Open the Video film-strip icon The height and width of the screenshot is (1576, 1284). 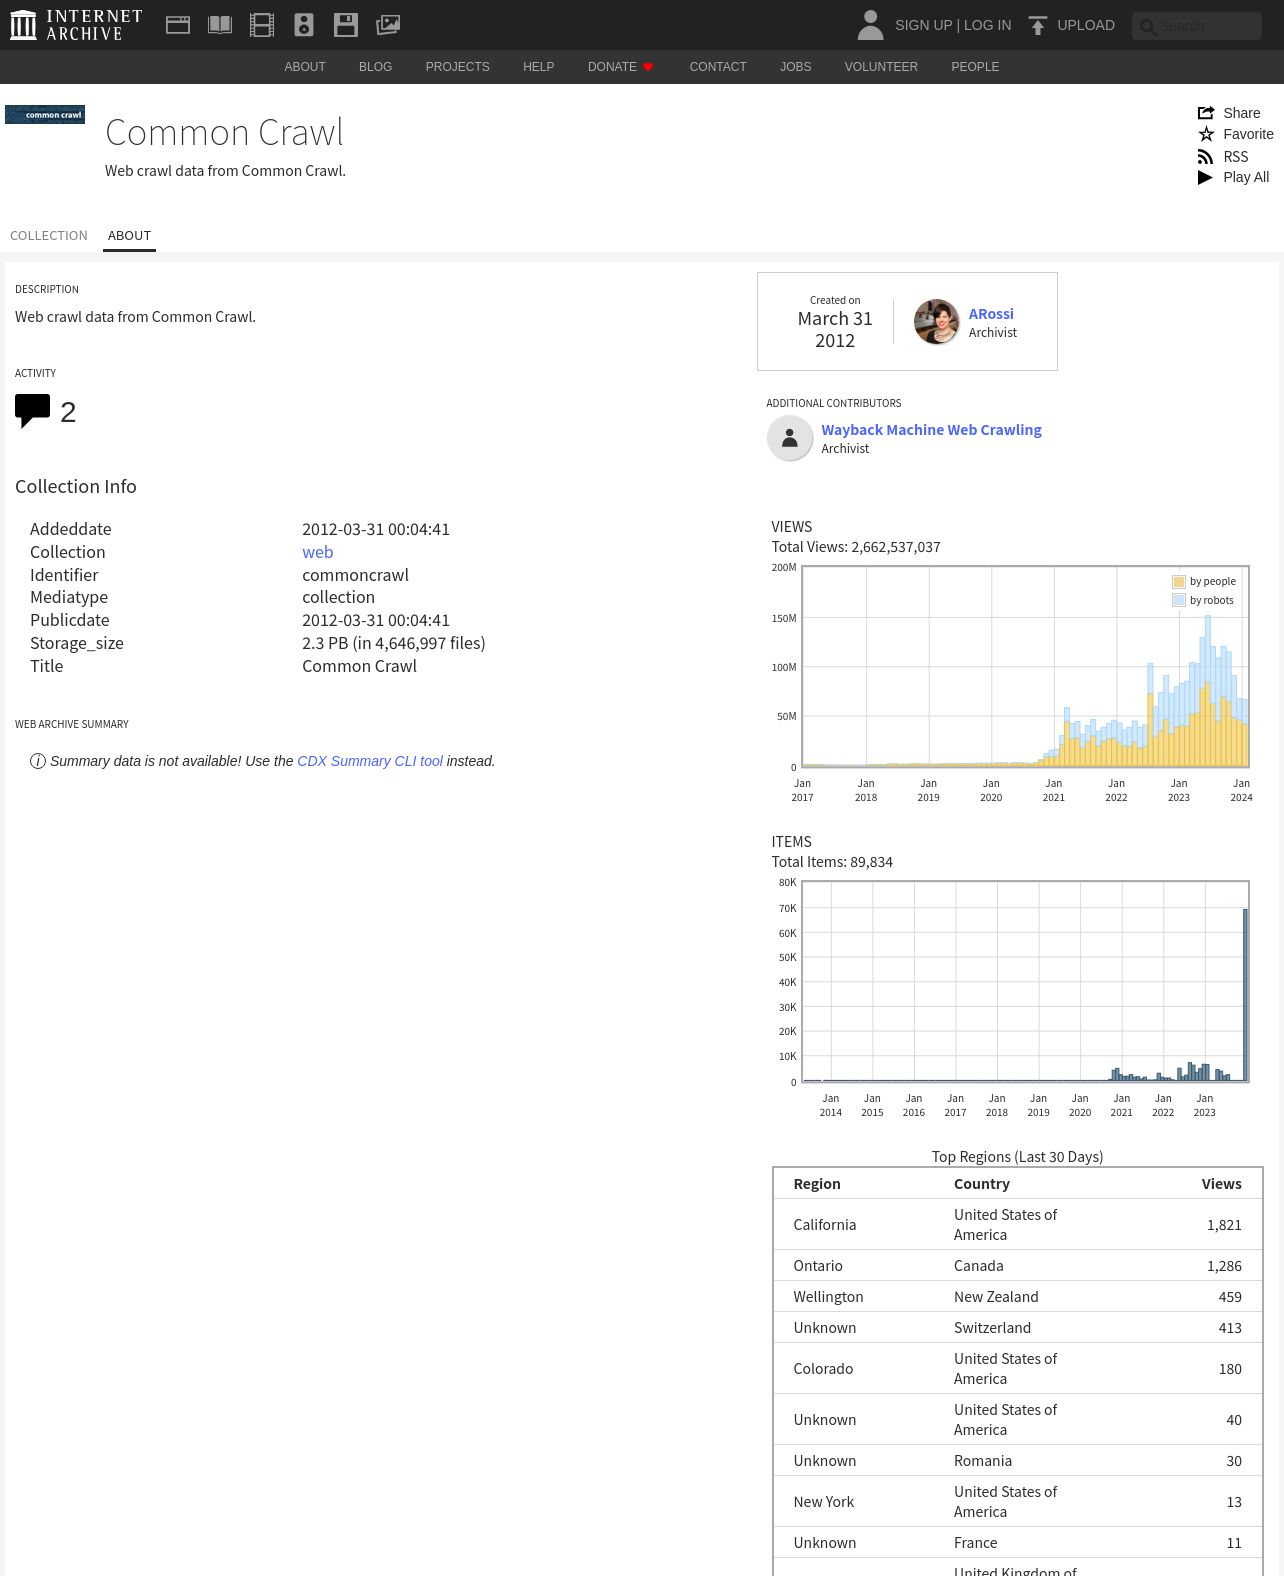click(262, 25)
